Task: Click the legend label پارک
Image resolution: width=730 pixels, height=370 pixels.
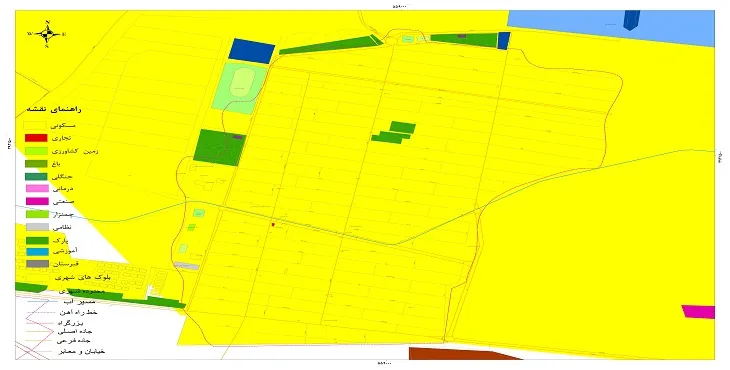Action: (61, 240)
